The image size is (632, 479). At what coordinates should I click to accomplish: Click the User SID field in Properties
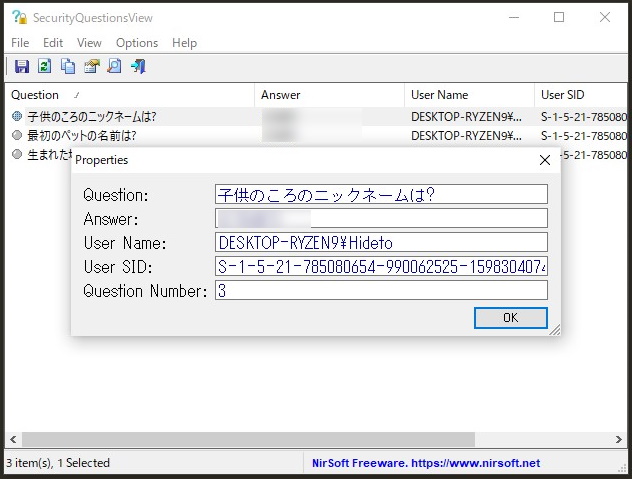tap(381, 266)
